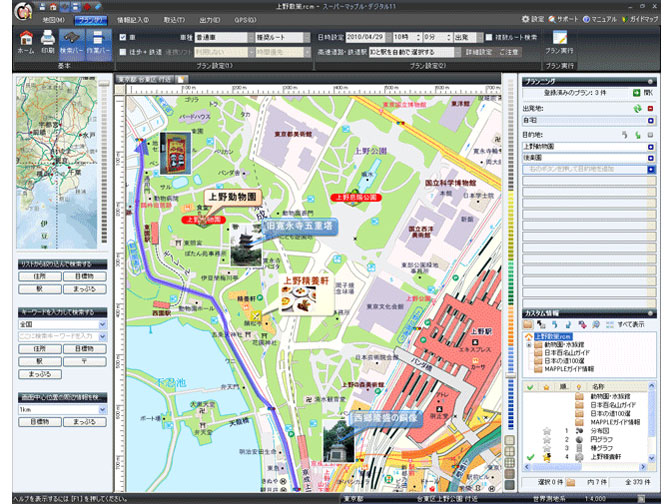Viewport: 672px width, 504px height.
Task: Open the プラン menu tab
Action: tap(91, 20)
